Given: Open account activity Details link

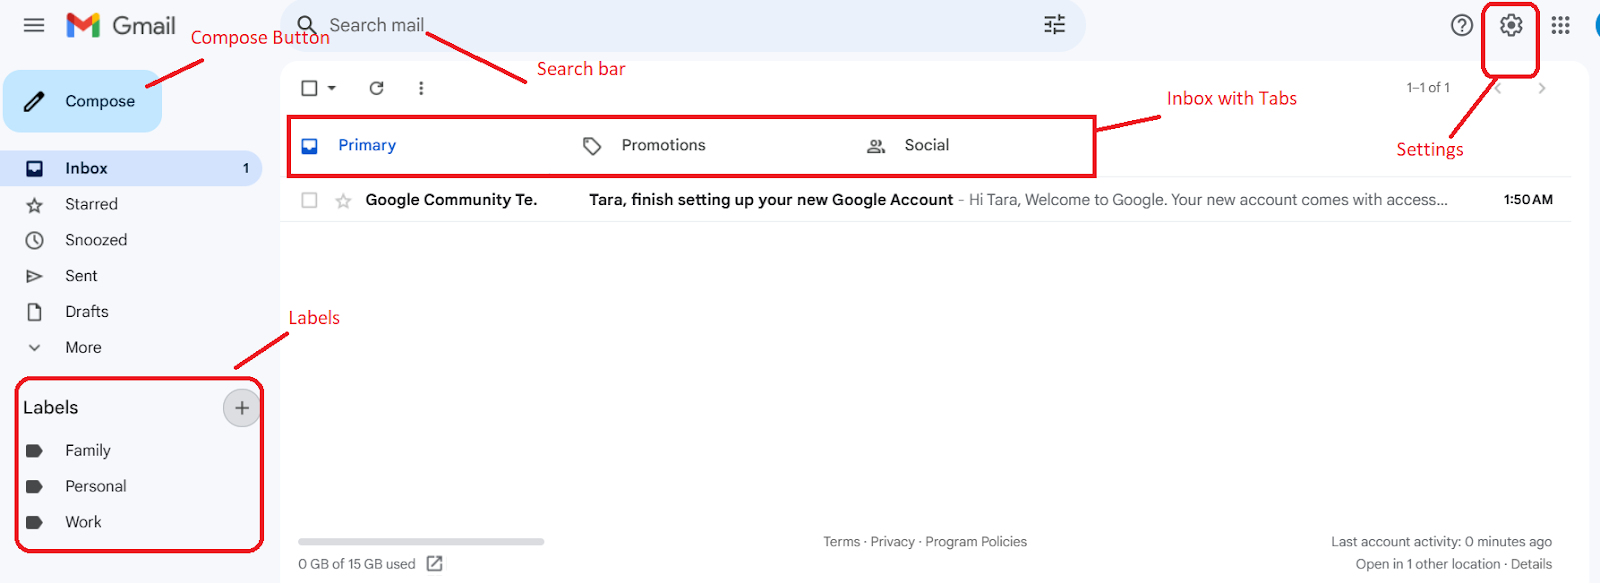Looking at the screenshot, I should 1531,564.
